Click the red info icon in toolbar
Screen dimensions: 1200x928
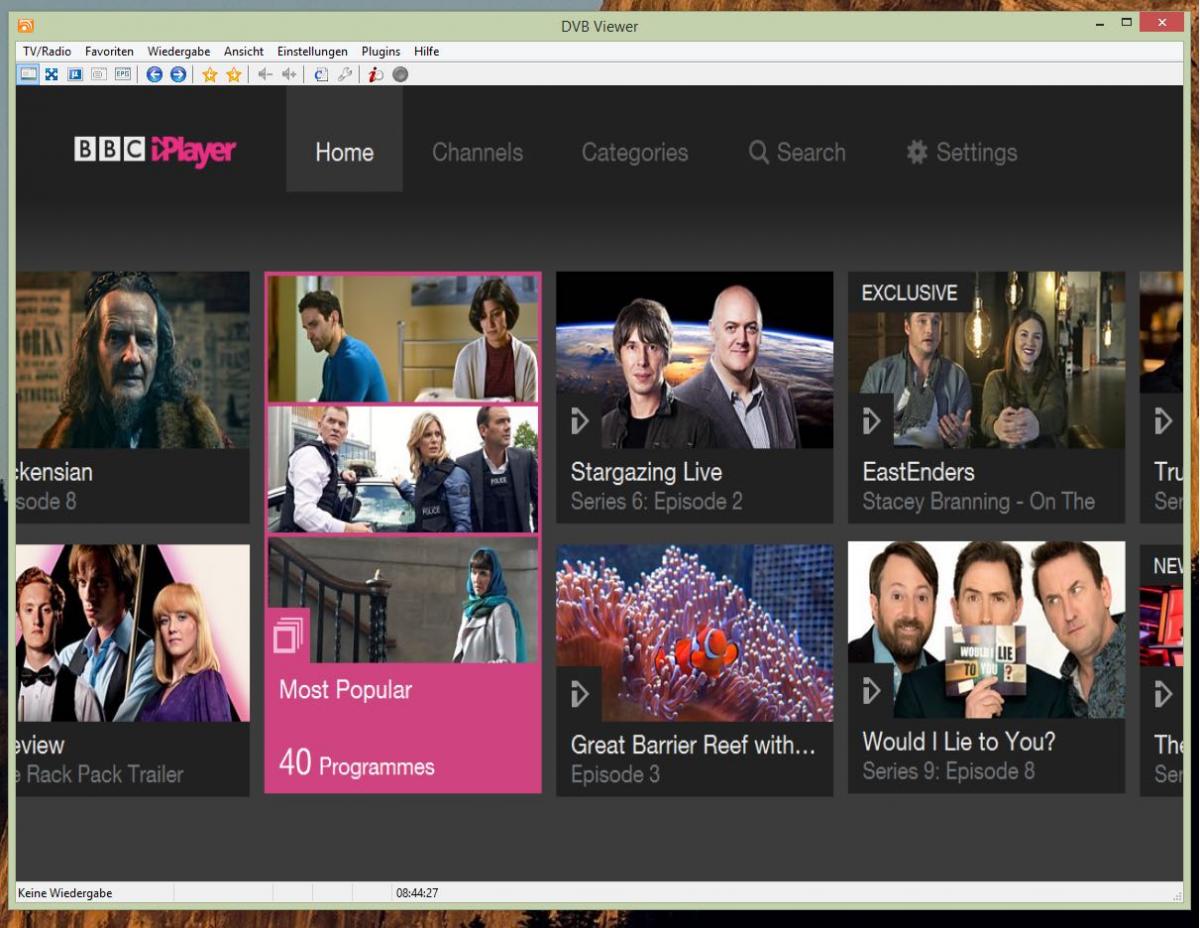(376, 74)
